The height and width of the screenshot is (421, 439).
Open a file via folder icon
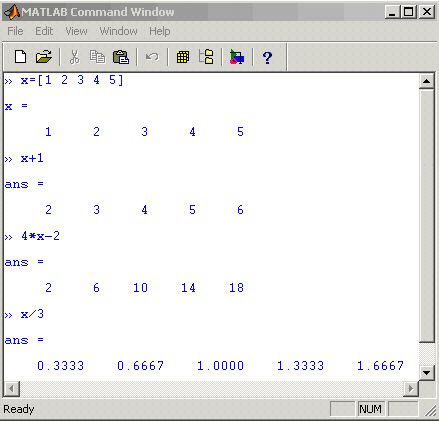(x=44, y=57)
